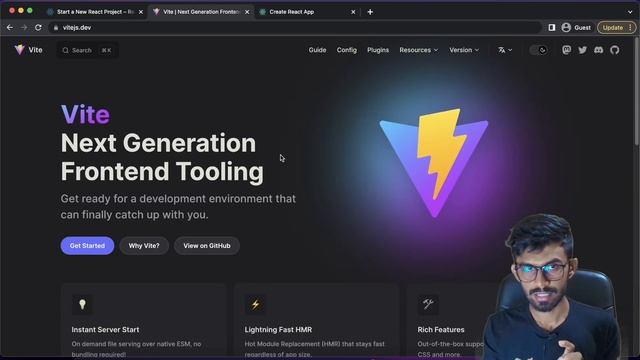Switch to the Create React App tab
This screenshot has width=640, height=360.
click(x=308, y=12)
